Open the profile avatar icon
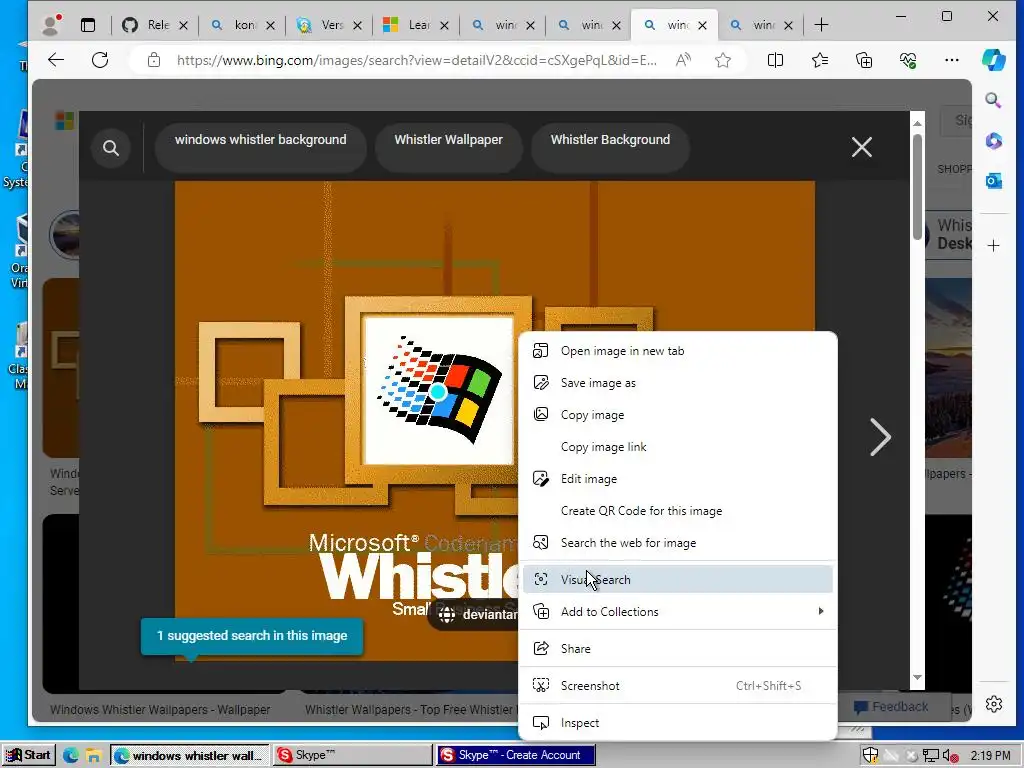The height and width of the screenshot is (768, 1024). tap(52, 25)
